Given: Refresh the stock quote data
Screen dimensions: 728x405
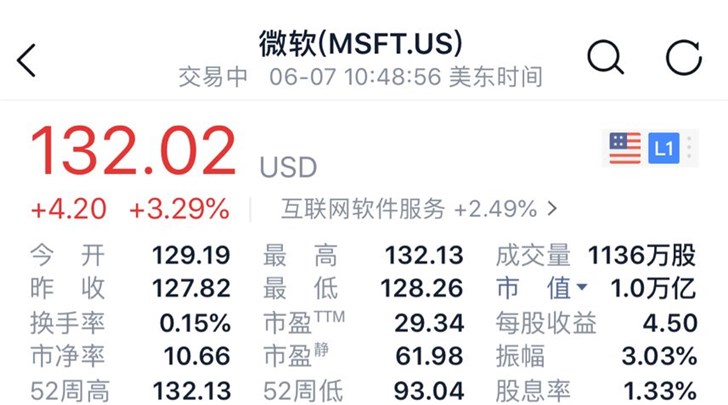Looking at the screenshot, I should tap(683, 58).
